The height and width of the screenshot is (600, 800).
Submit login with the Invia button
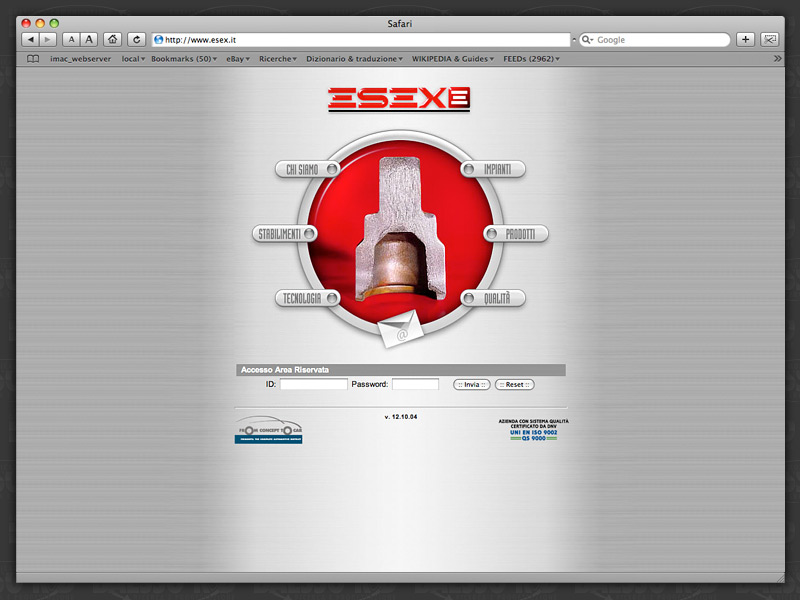point(472,385)
